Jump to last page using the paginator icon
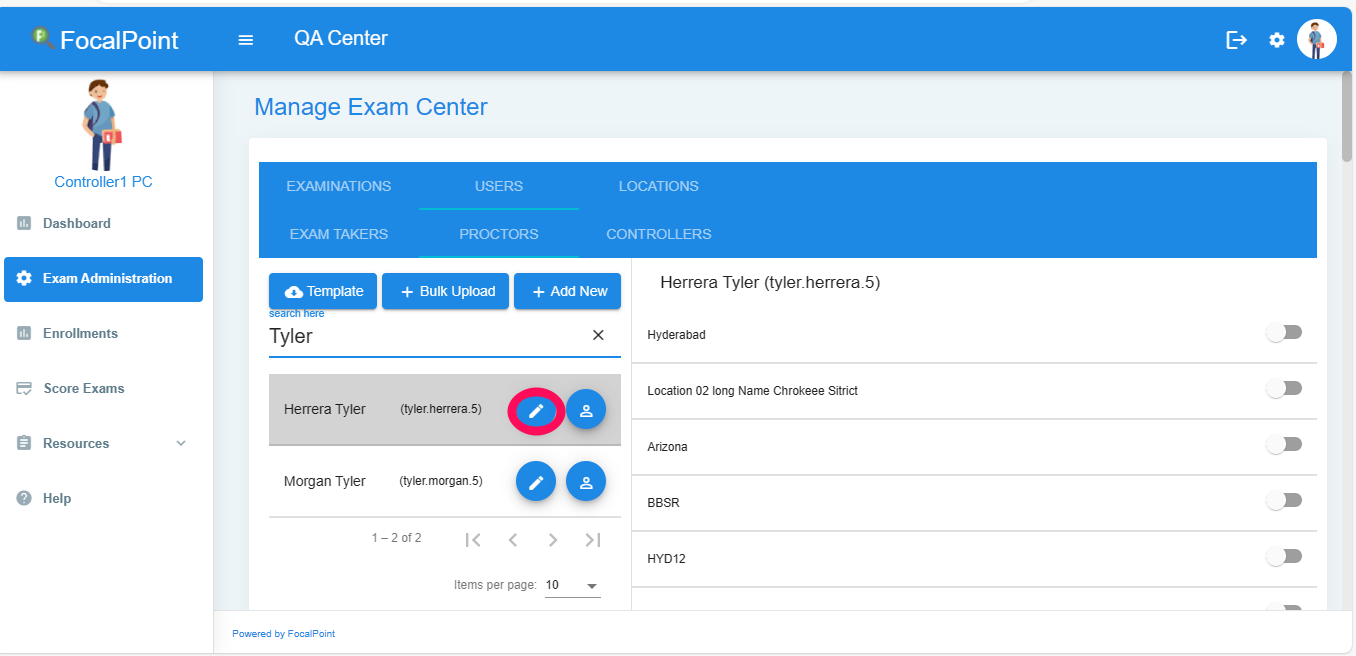This screenshot has height=656, width=1356. (x=592, y=539)
